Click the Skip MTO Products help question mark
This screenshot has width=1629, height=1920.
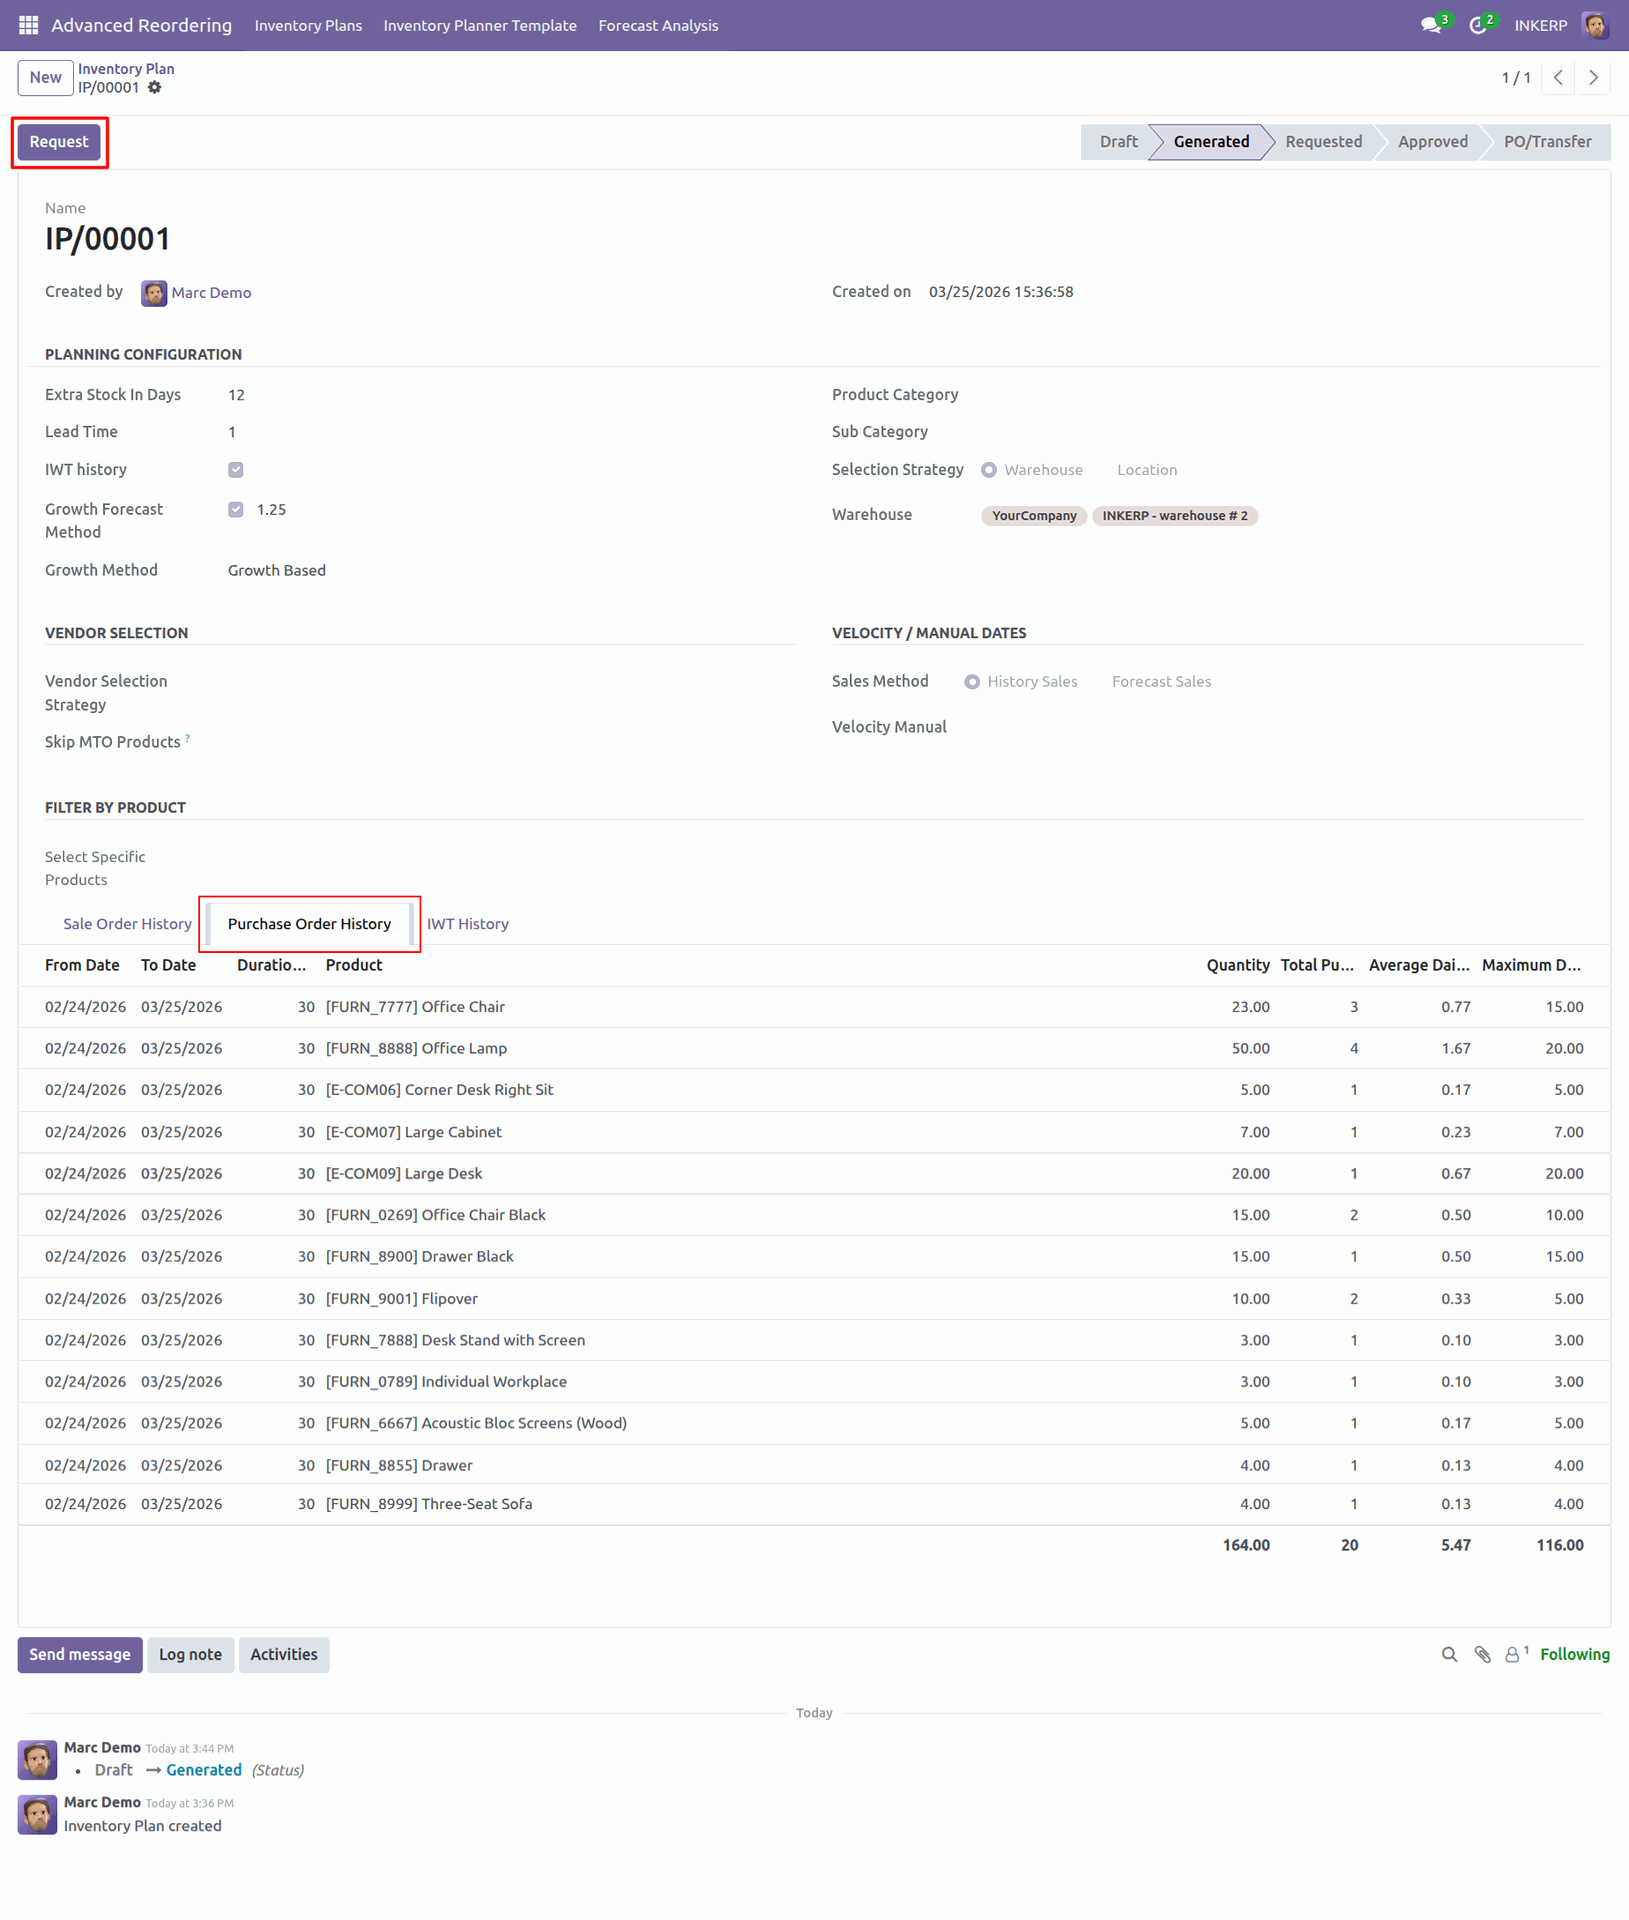188,738
